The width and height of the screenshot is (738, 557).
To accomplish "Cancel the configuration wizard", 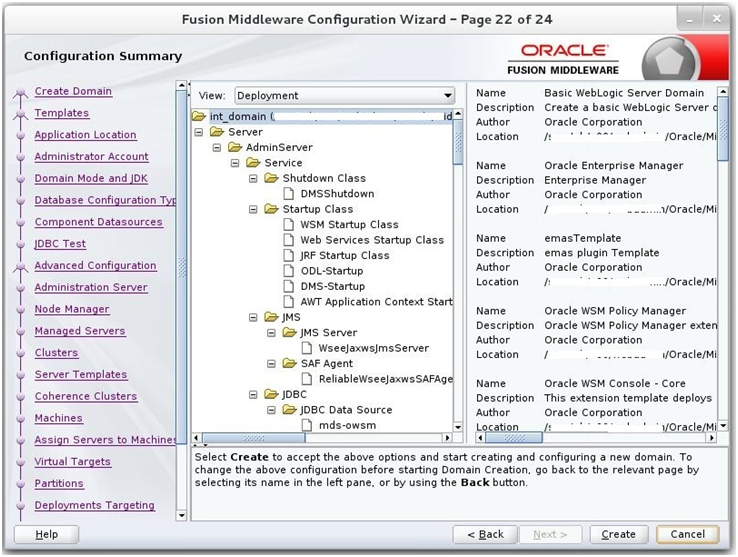I will (688, 534).
